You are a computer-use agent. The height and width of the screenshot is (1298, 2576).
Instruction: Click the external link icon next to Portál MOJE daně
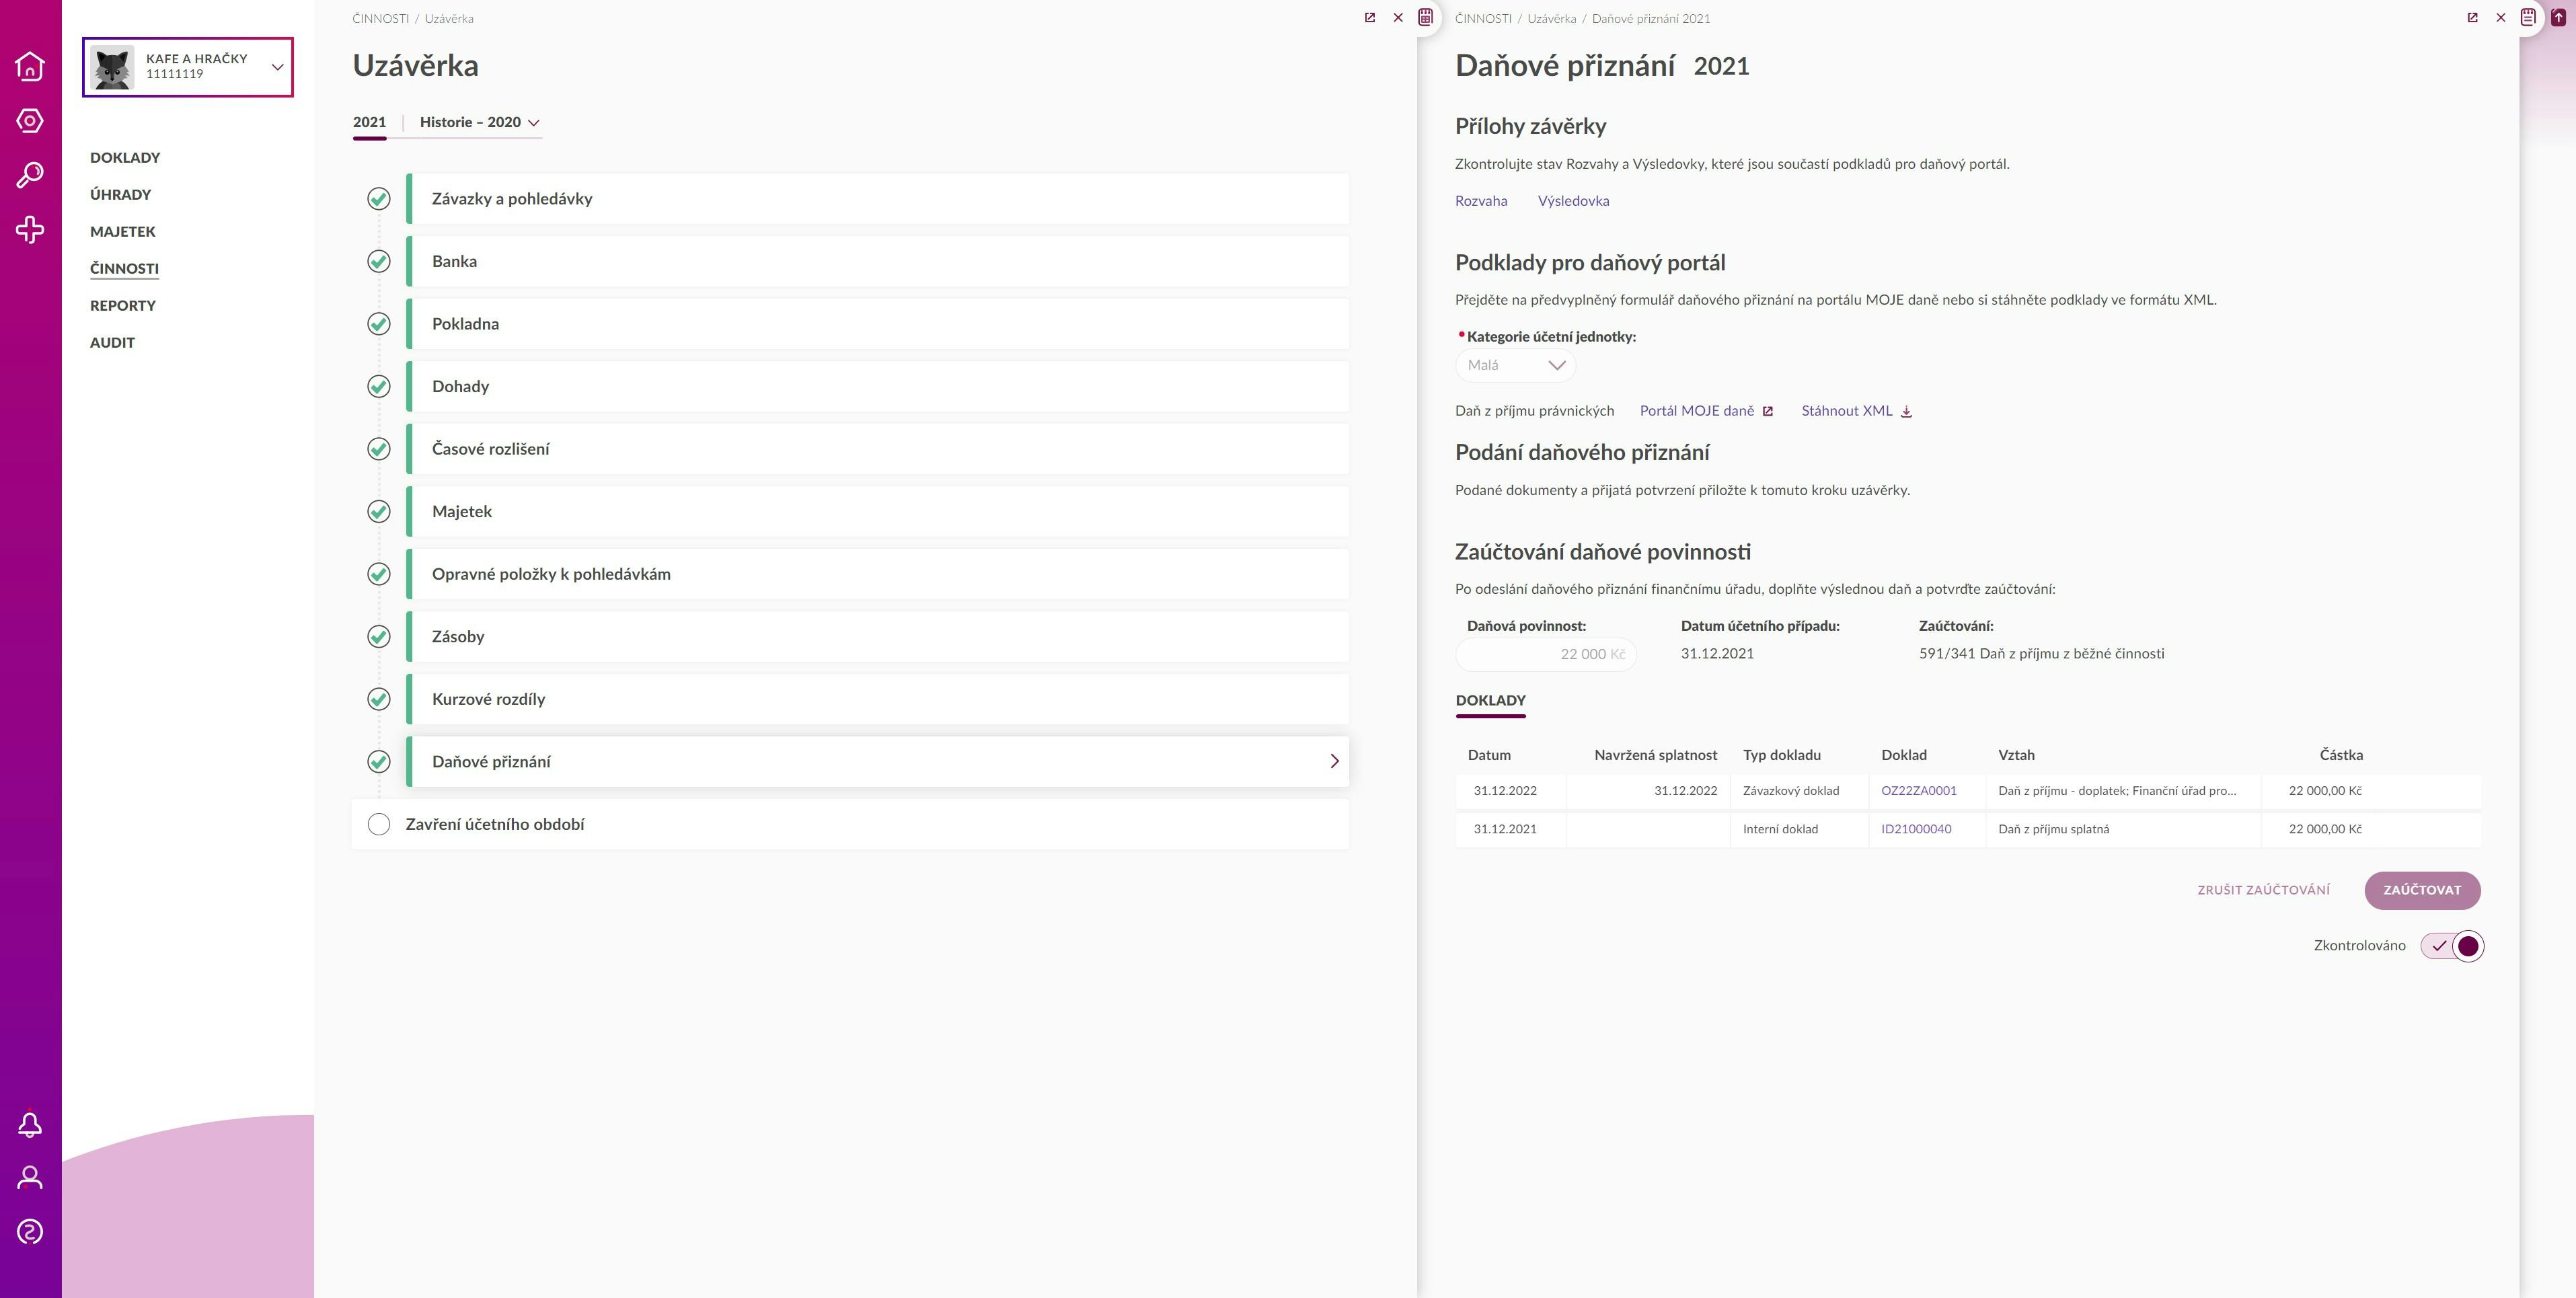click(x=1768, y=411)
